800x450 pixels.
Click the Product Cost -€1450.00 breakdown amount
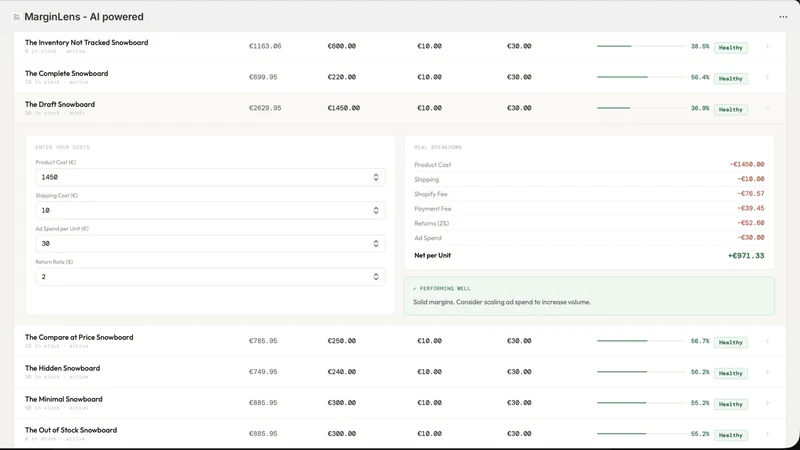(x=747, y=164)
